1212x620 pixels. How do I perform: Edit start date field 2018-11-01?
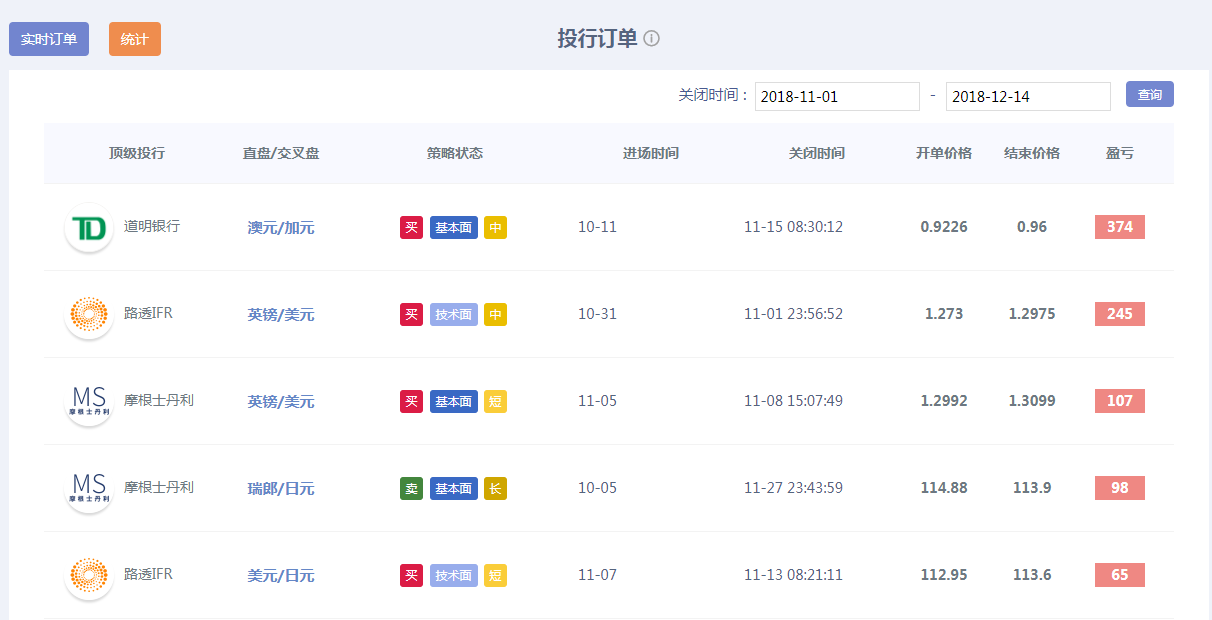point(837,96)
